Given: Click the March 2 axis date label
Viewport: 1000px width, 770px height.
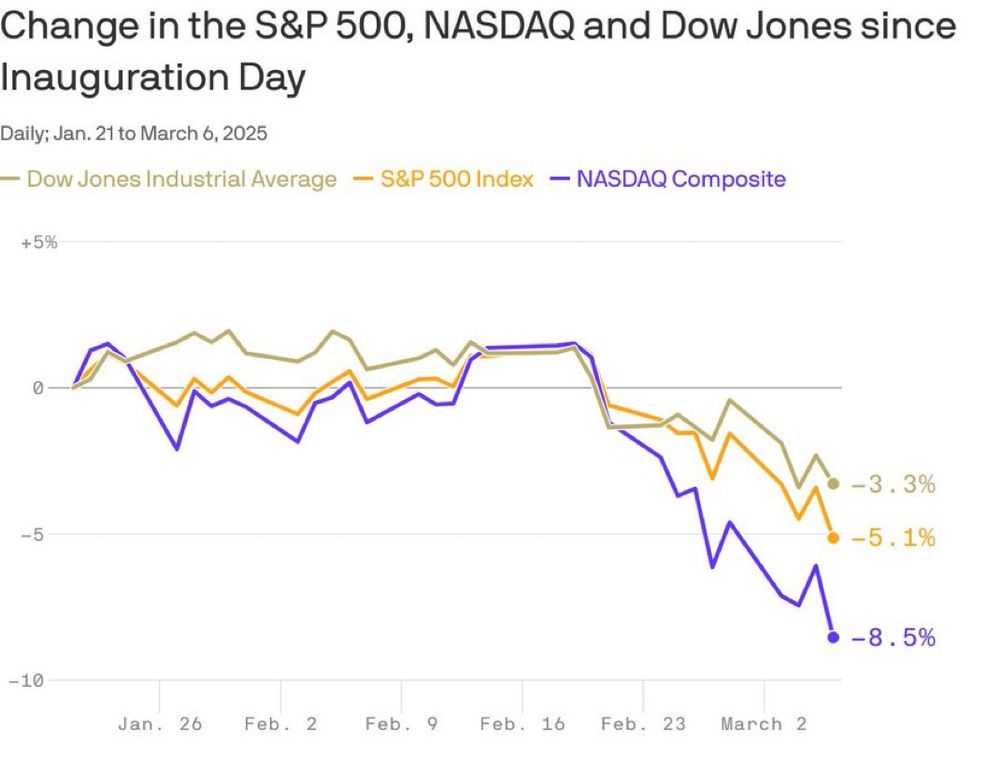Looking at the screenshot, I should 763,724.
